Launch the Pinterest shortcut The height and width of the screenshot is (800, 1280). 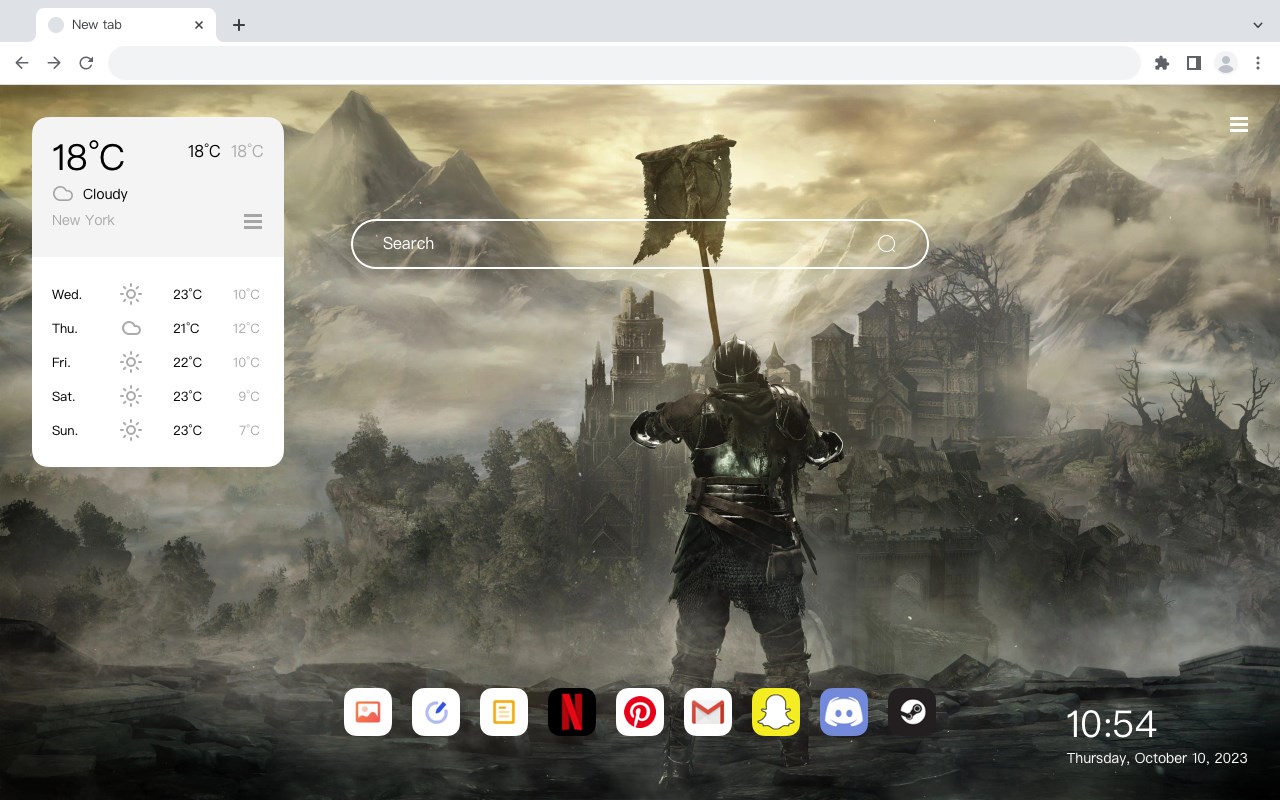click(640, 712)
